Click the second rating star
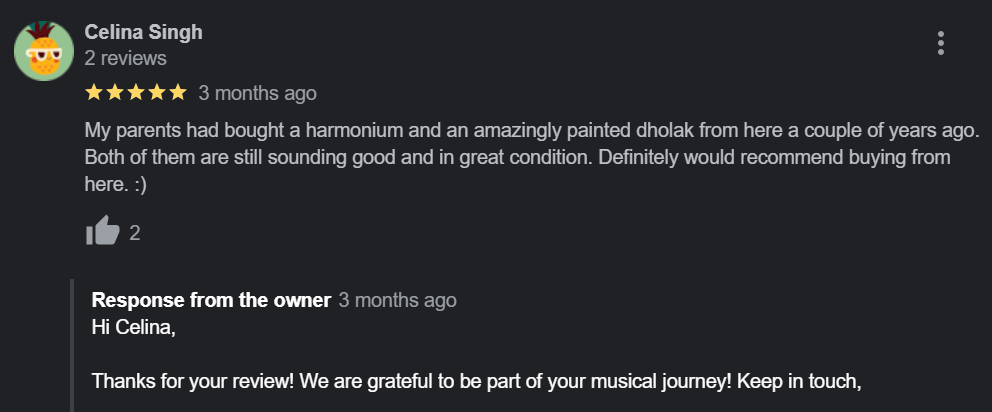This screenshot has width=992, height=412. [115, 93]
